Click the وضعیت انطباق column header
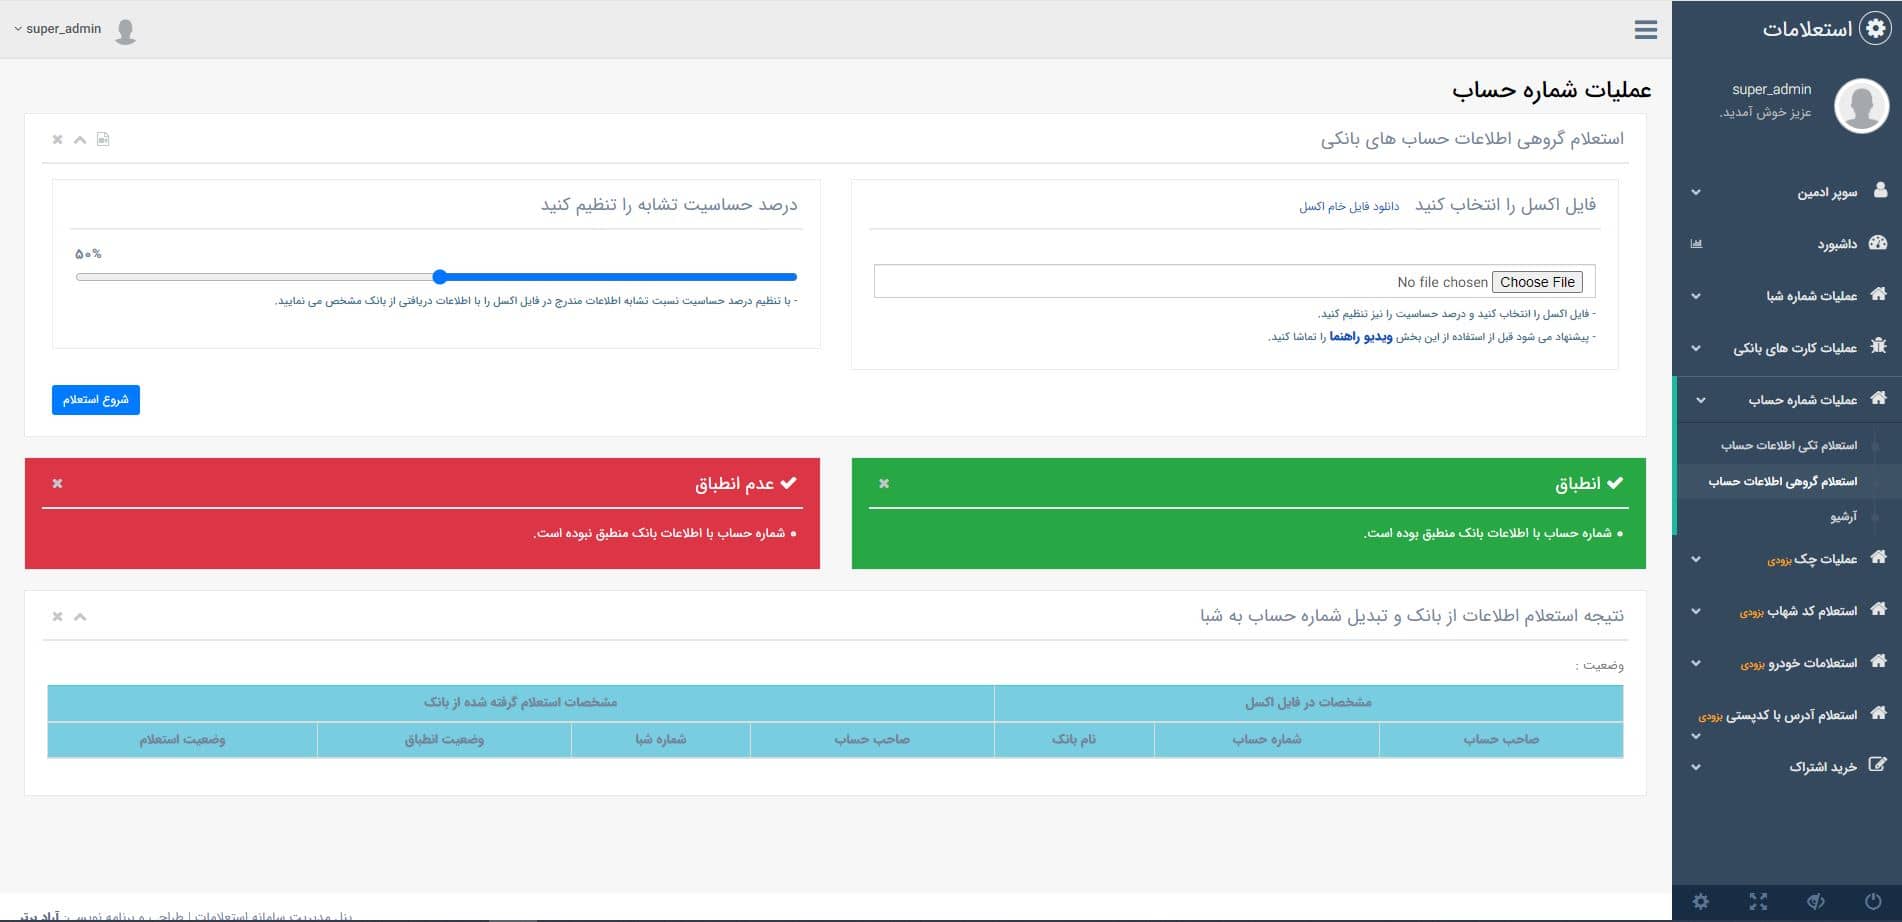The image size is (1902, 922). 444,739
